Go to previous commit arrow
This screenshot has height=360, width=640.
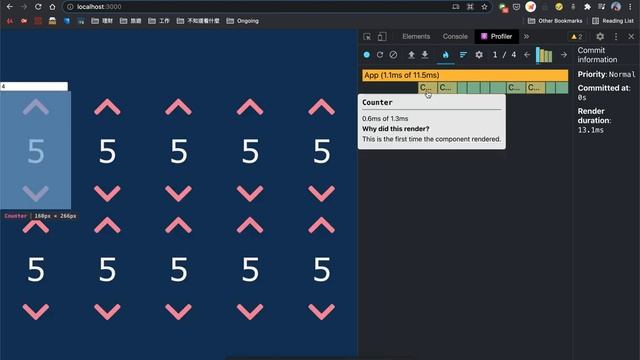coord(527,55)
